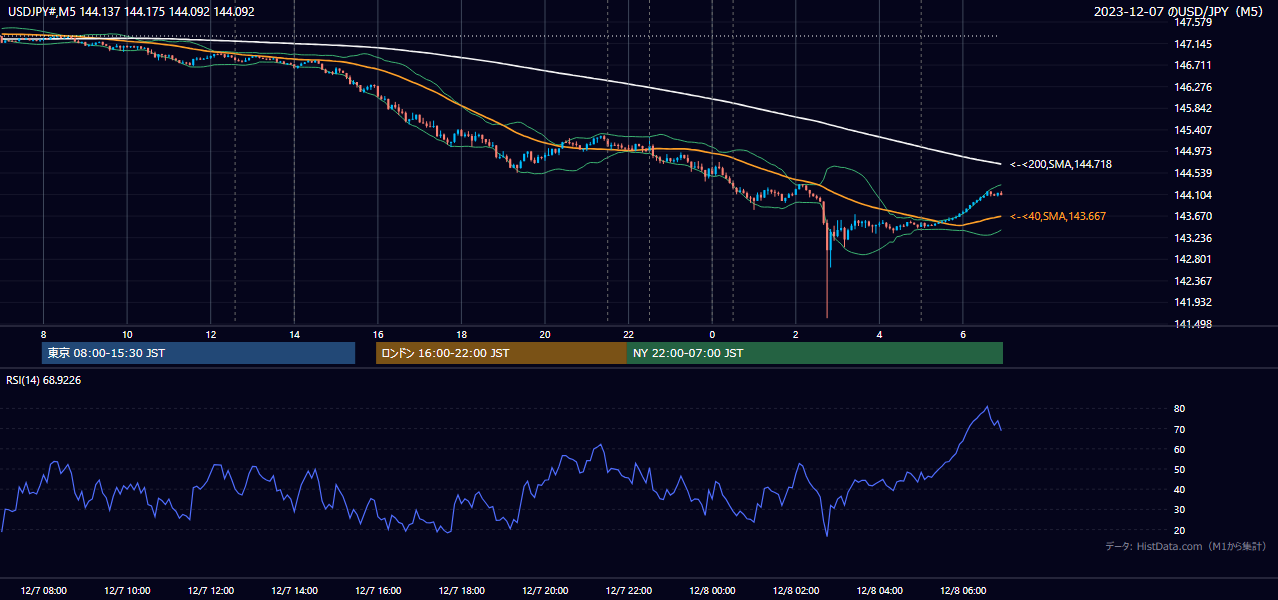Select the 東京 08:00-15:30 JST session bar
The width and height of the screenshot is (1278, 600).
198,353
